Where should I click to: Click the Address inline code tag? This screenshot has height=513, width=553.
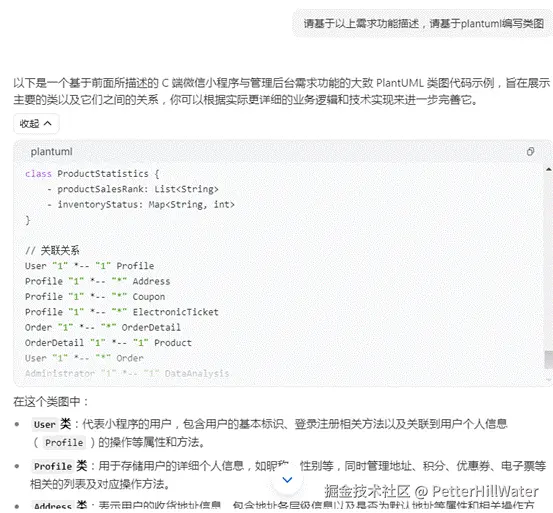coord(53,506)
